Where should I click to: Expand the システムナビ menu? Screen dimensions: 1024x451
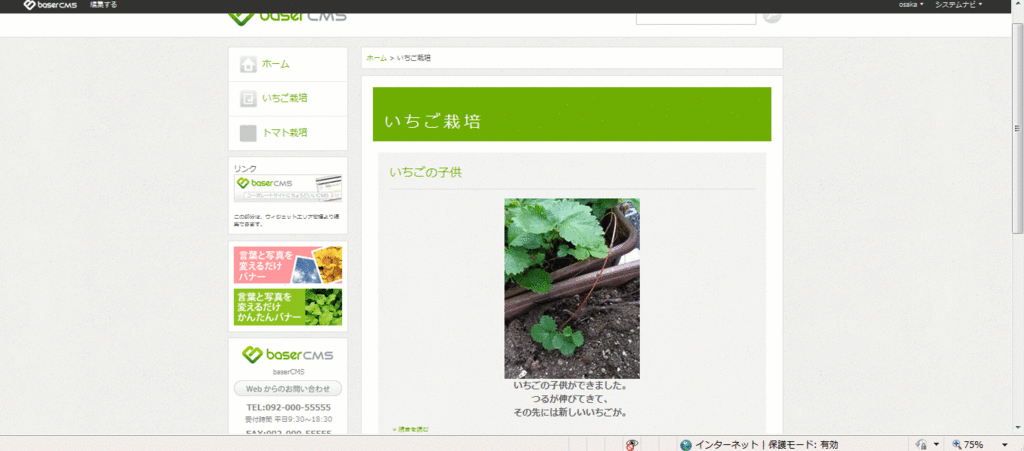coord(959,5)
